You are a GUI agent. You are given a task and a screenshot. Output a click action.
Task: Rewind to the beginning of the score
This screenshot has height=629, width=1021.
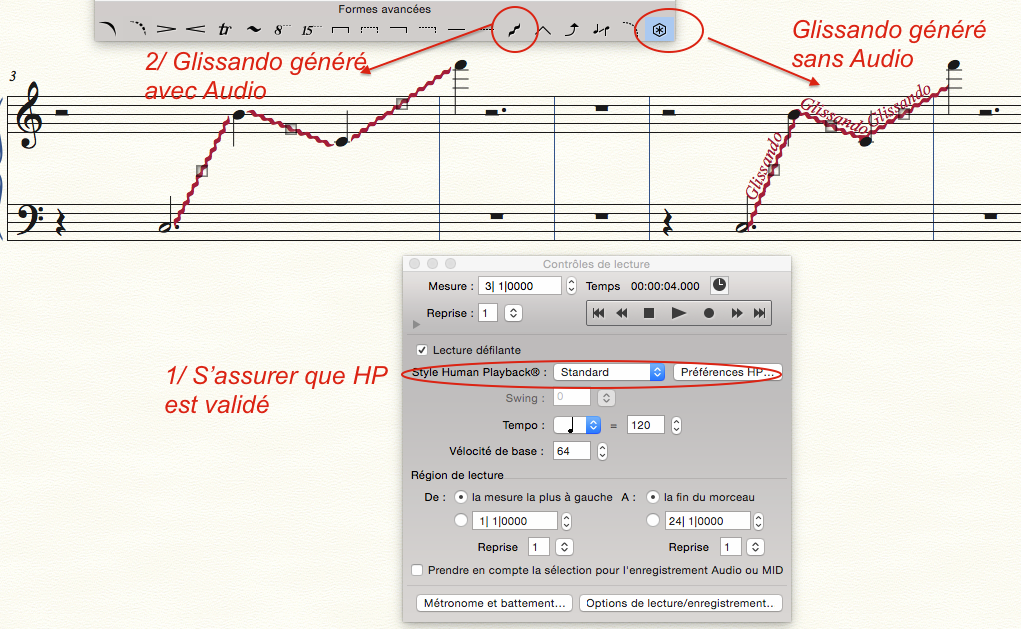pos(598,313)
